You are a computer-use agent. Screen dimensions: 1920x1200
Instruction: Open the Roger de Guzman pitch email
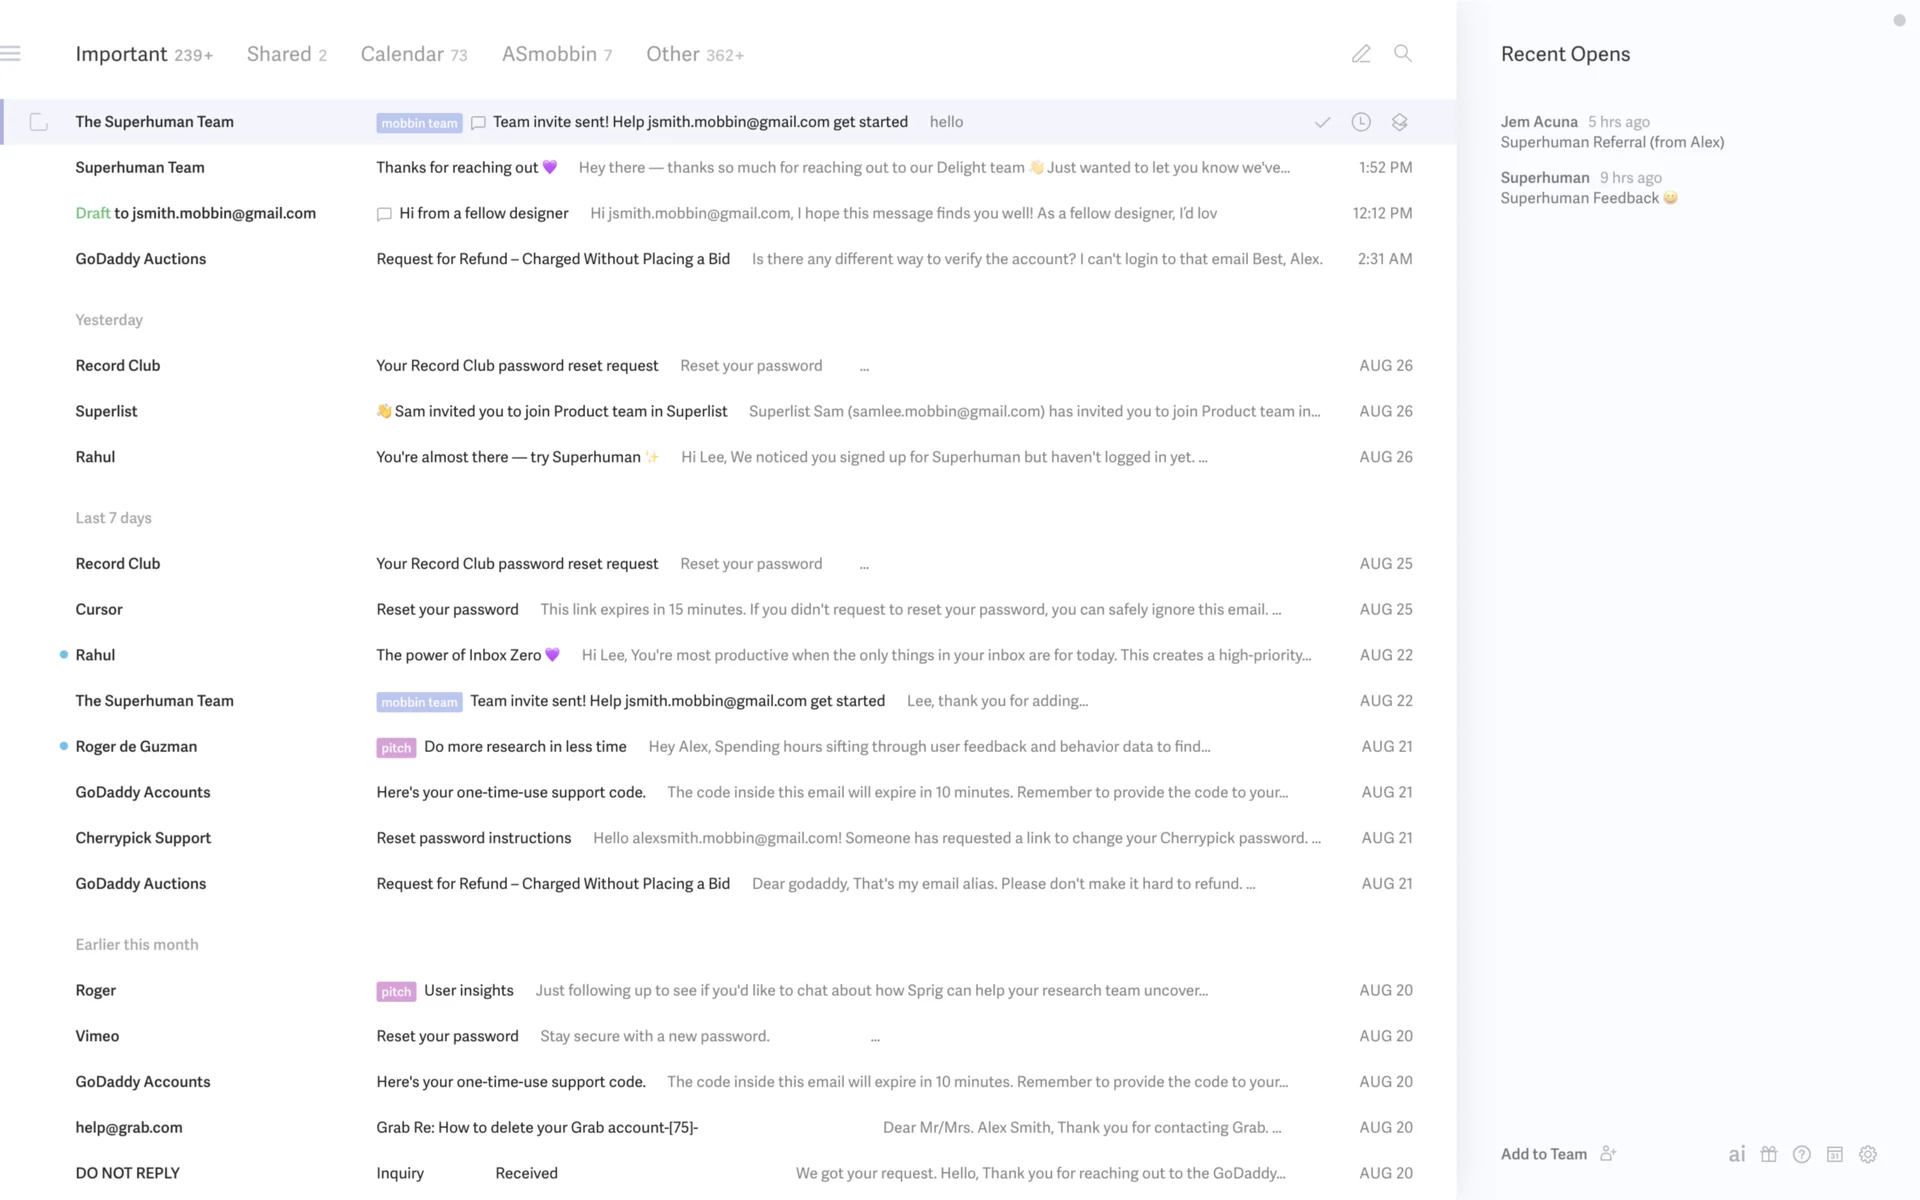pos(525,747)
